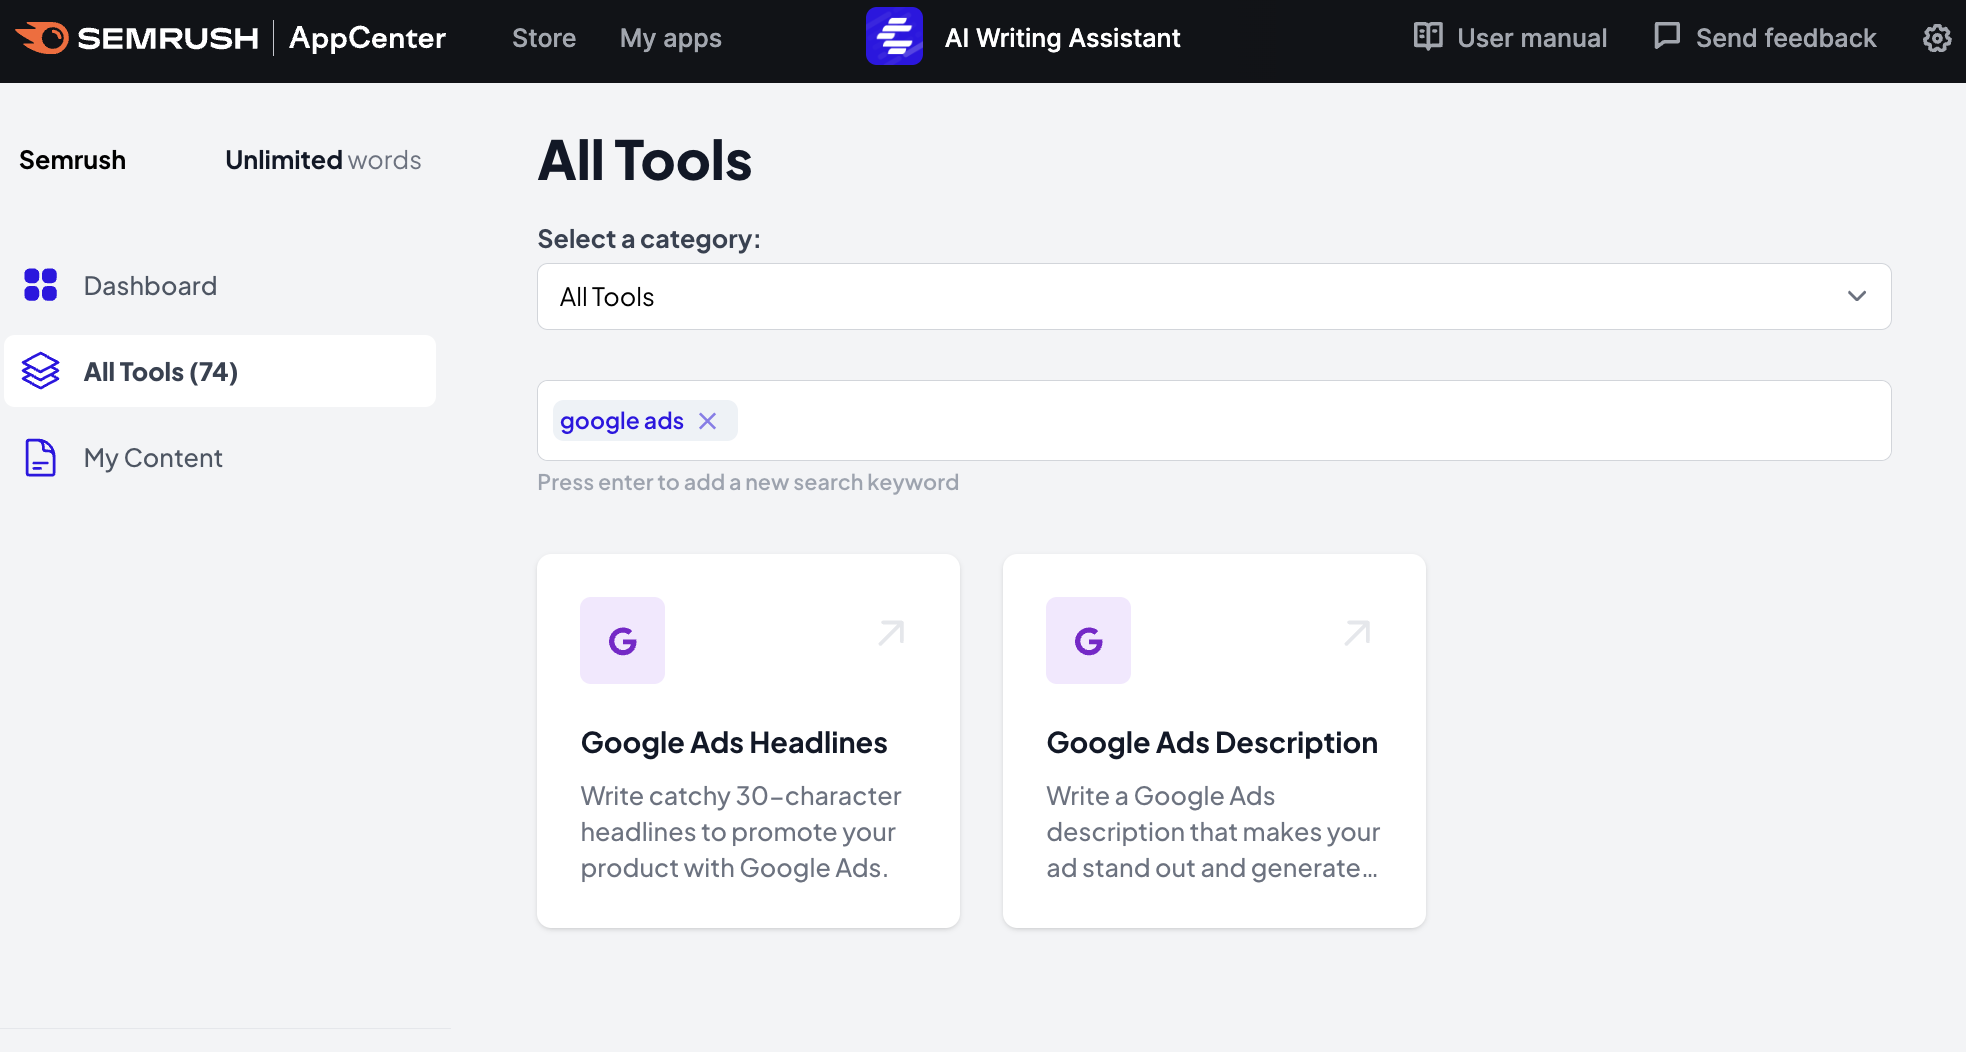
Task: Remove the google ads keyword tag
Action: click(708, 421)
